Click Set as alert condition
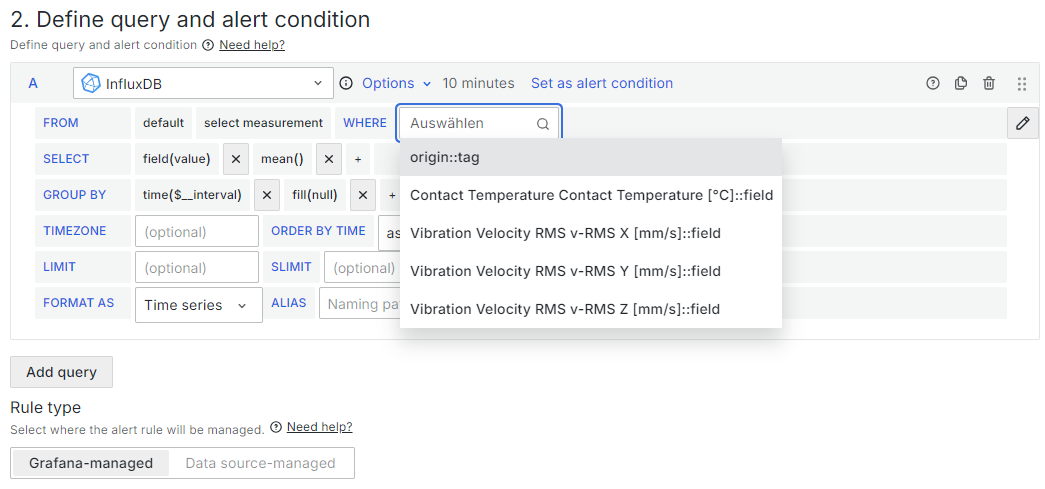This screenshot has width=1045, height=489. (x=602, y=84)
